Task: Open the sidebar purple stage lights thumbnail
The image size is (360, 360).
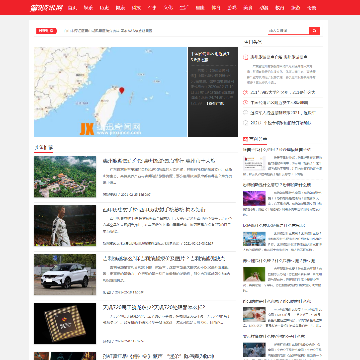Action: tap(254, 198)
